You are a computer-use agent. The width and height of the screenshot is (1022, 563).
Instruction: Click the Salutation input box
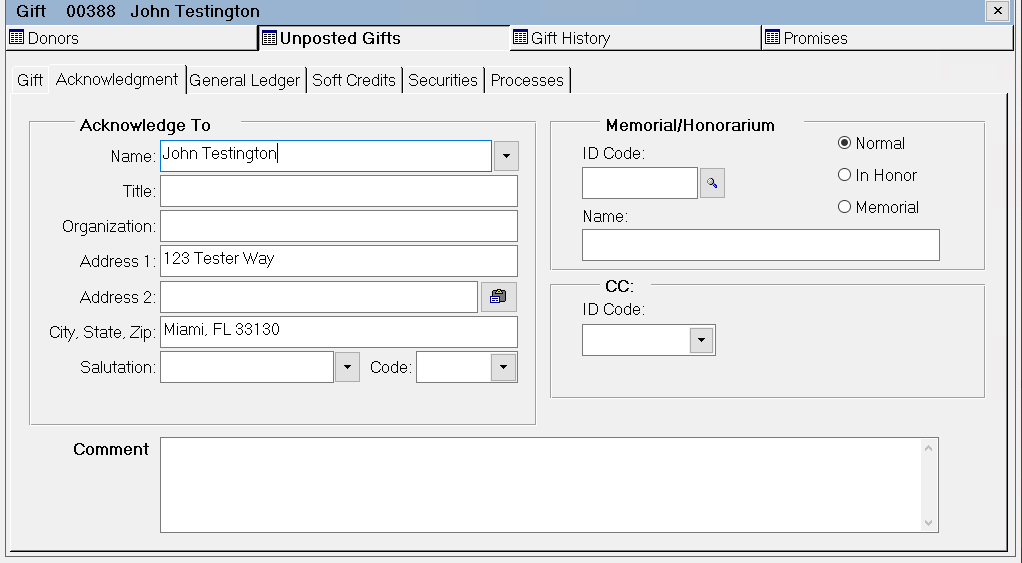[247, 367]
